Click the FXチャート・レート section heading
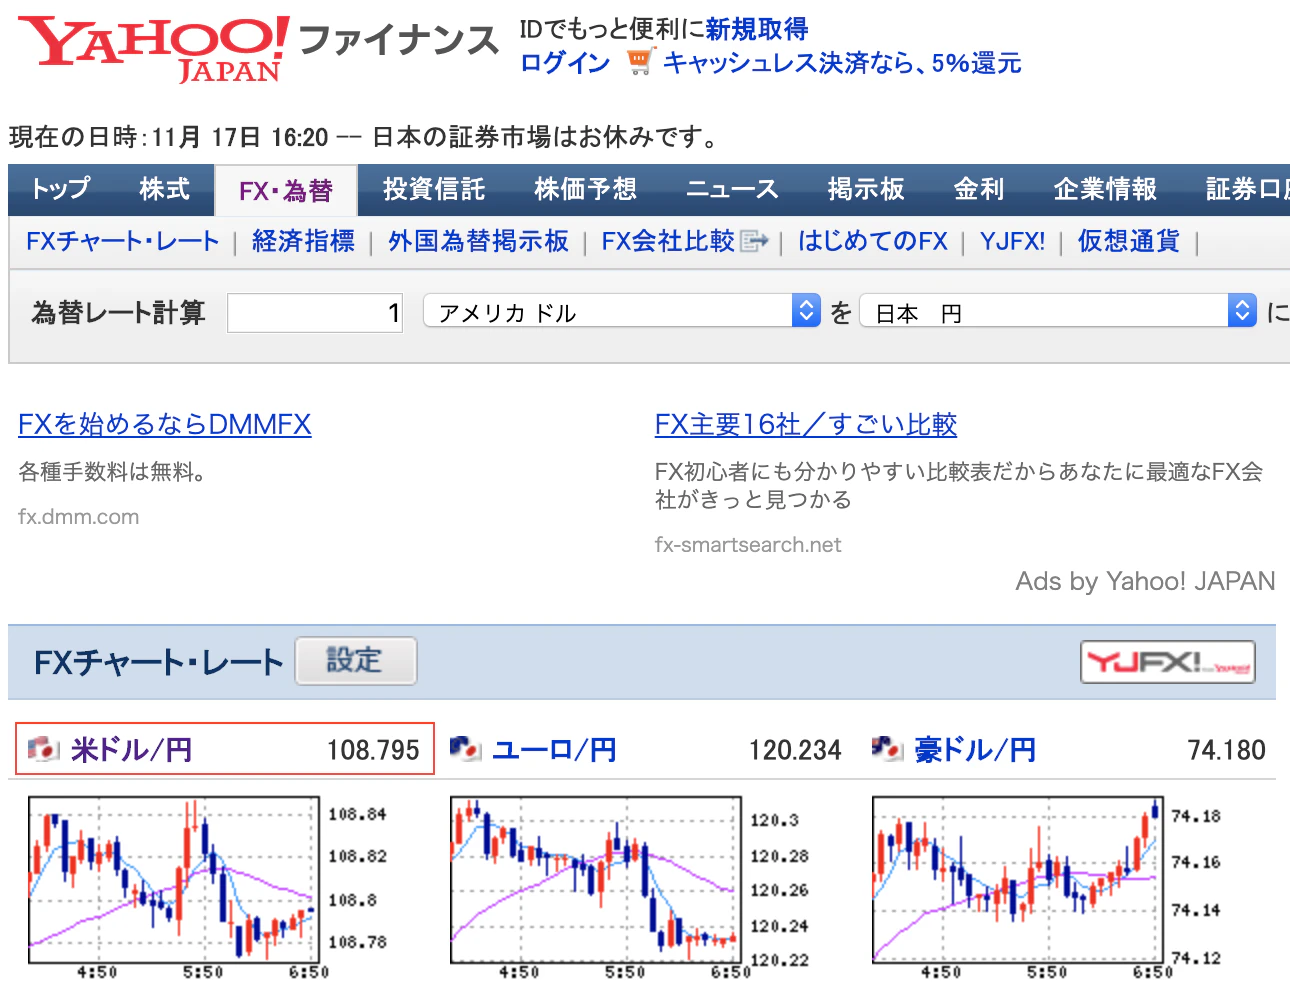The image size is (1290, 998). coord(158,662)
